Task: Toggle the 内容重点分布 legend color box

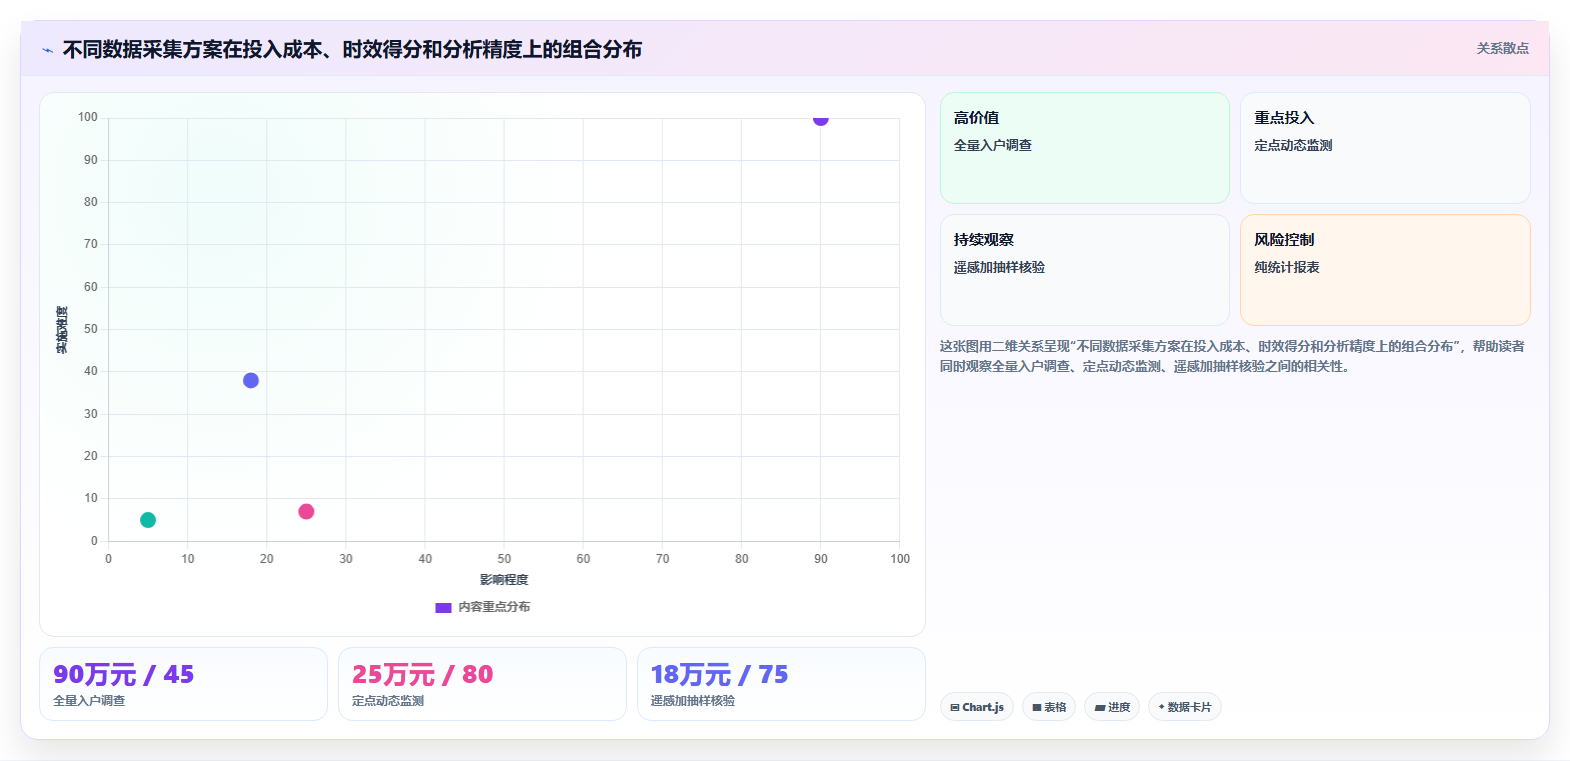Action: pyautogui.click(x=443, y=607)
